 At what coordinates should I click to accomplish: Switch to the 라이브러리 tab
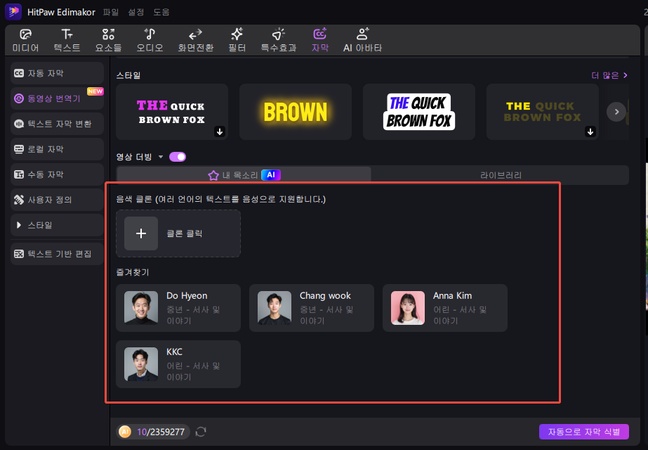click(x=500, y=175)
